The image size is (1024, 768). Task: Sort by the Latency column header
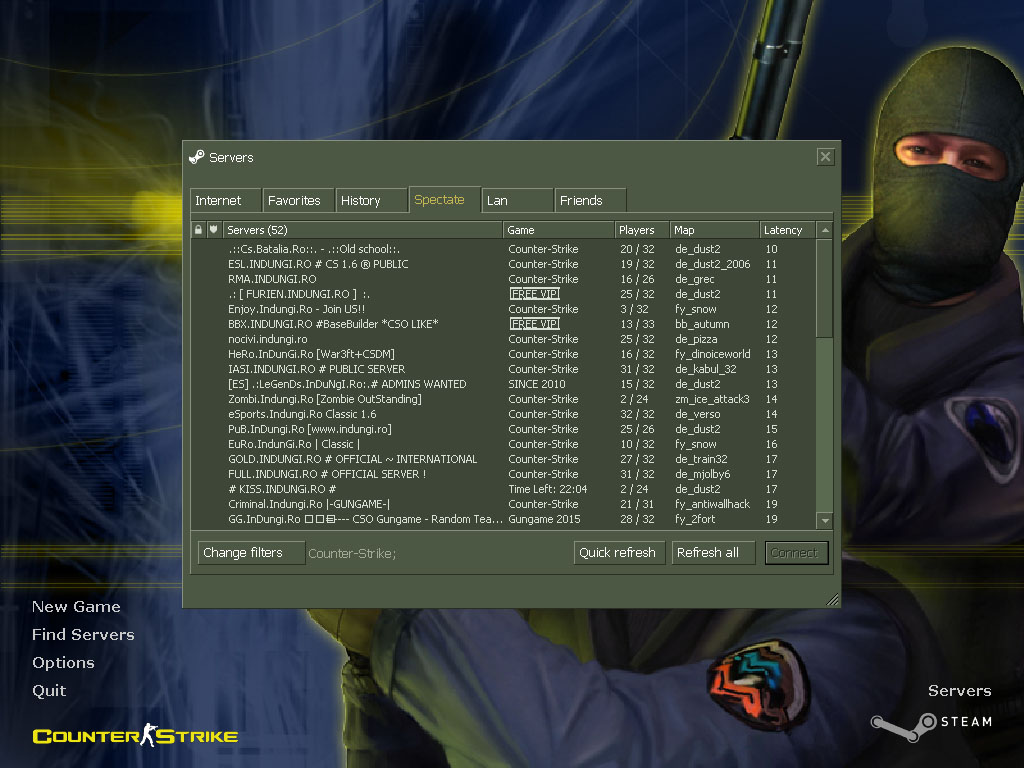coord(788,230)
